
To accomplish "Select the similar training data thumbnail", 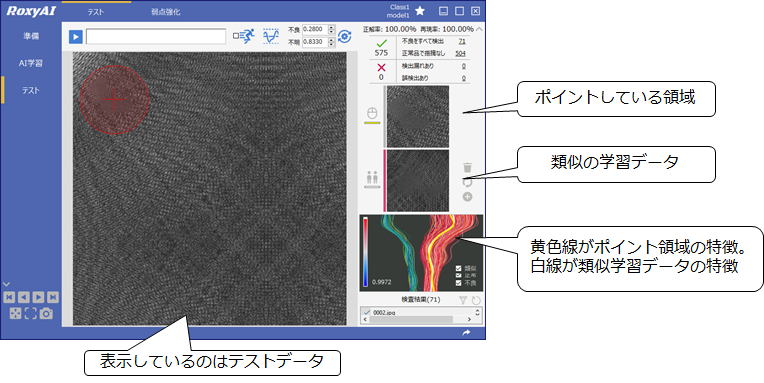I will coord(418,181).
